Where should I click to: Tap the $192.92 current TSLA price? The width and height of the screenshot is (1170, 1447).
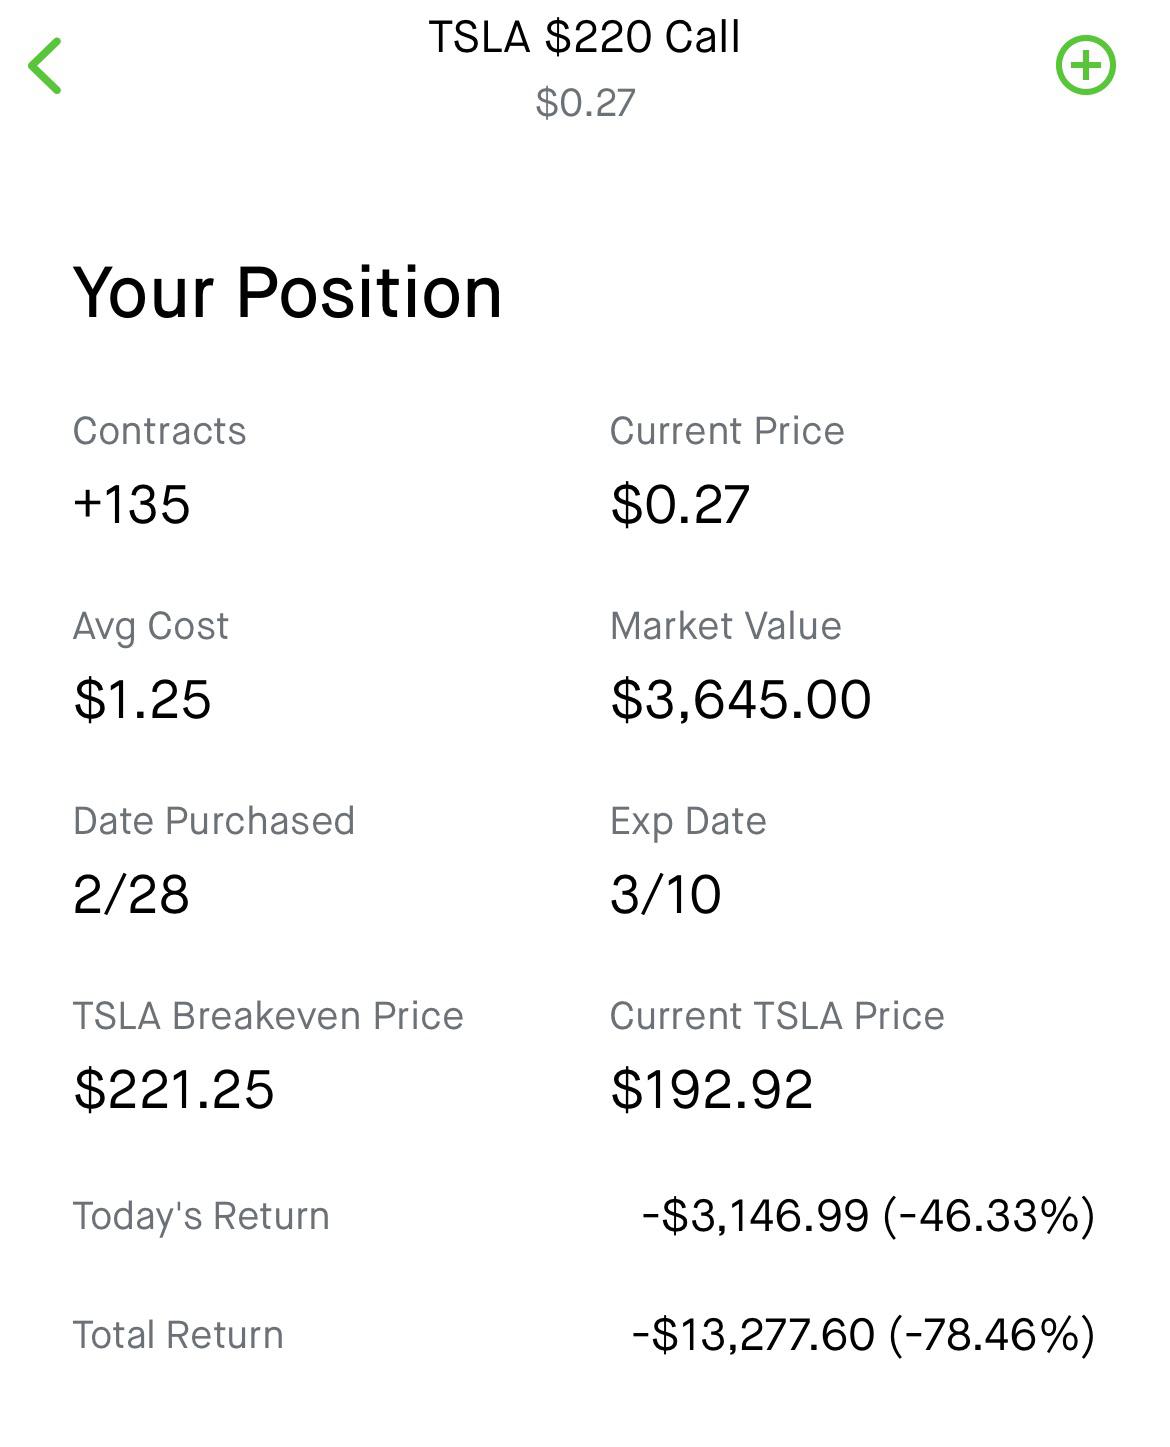point(712,1089)
